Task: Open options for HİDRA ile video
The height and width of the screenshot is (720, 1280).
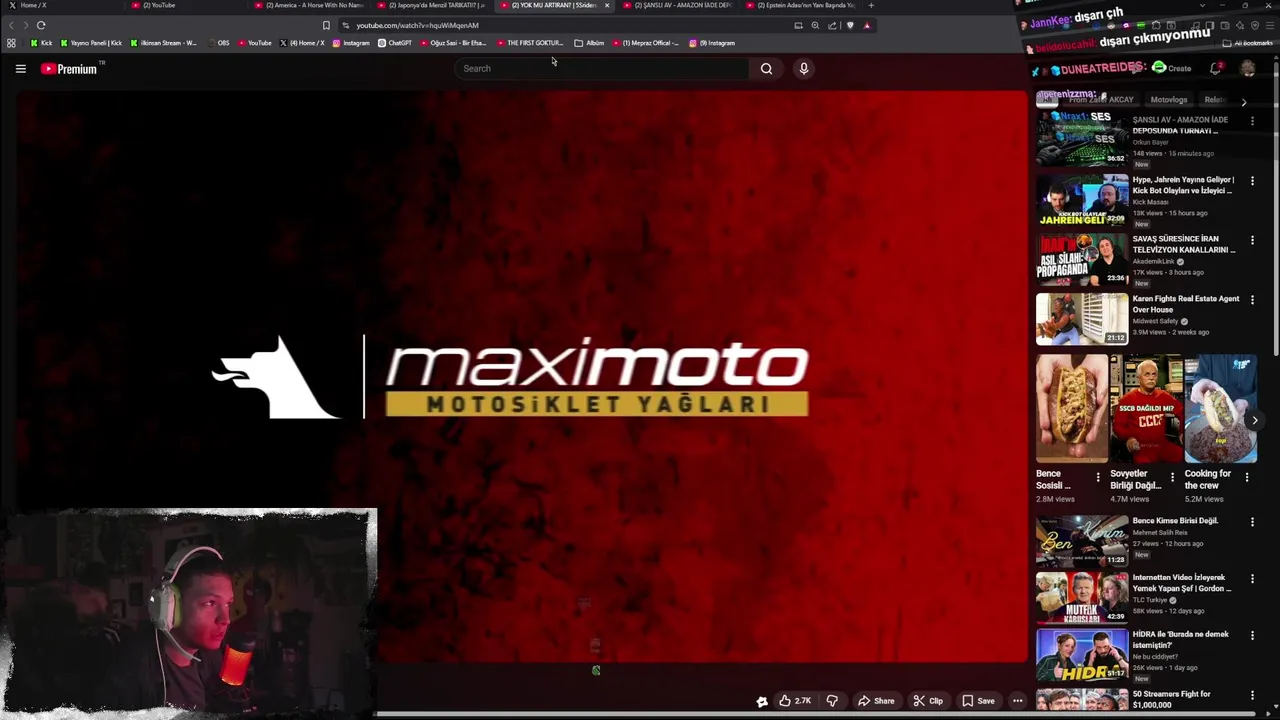Action: (x=1252, y=635)
